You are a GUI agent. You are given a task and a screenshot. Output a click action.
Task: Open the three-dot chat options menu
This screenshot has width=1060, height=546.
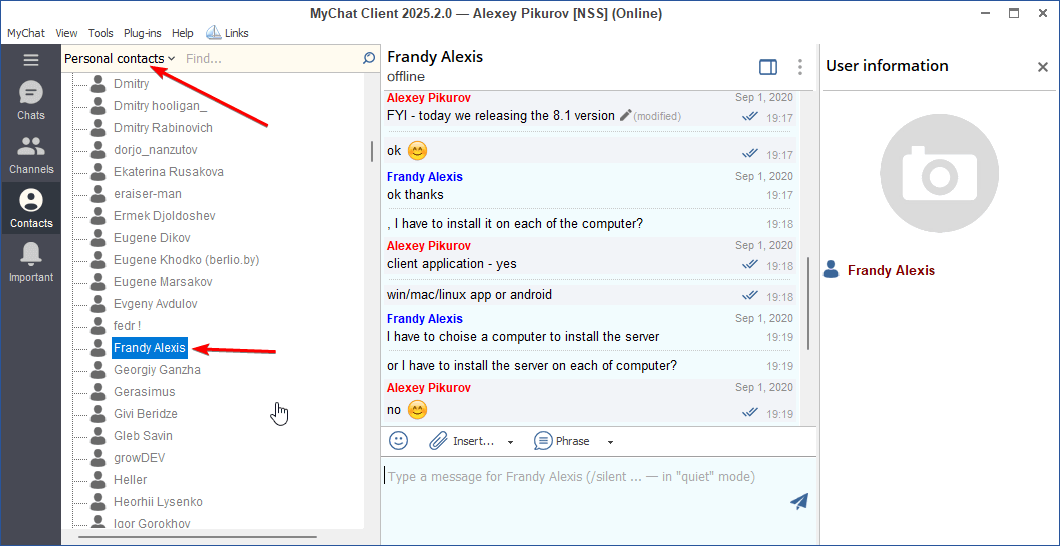[x=799, y=67]
